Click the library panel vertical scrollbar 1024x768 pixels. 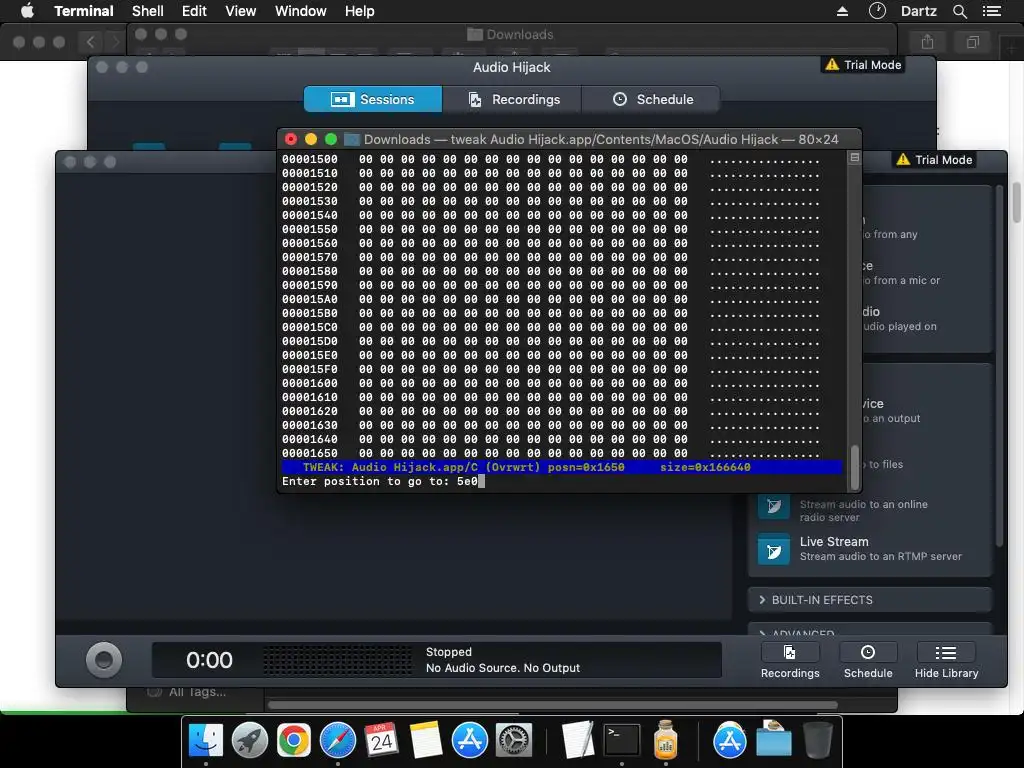999,366
